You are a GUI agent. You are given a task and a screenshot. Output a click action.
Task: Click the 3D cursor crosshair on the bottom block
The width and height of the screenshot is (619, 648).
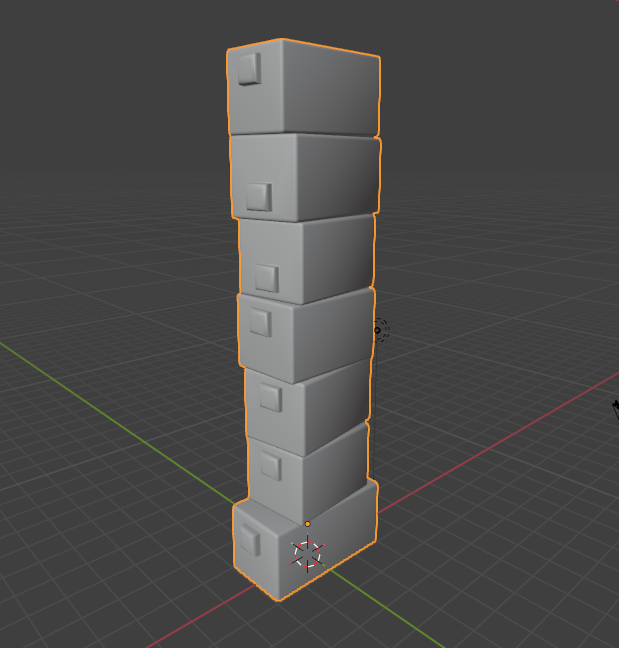tap(307, 554)
